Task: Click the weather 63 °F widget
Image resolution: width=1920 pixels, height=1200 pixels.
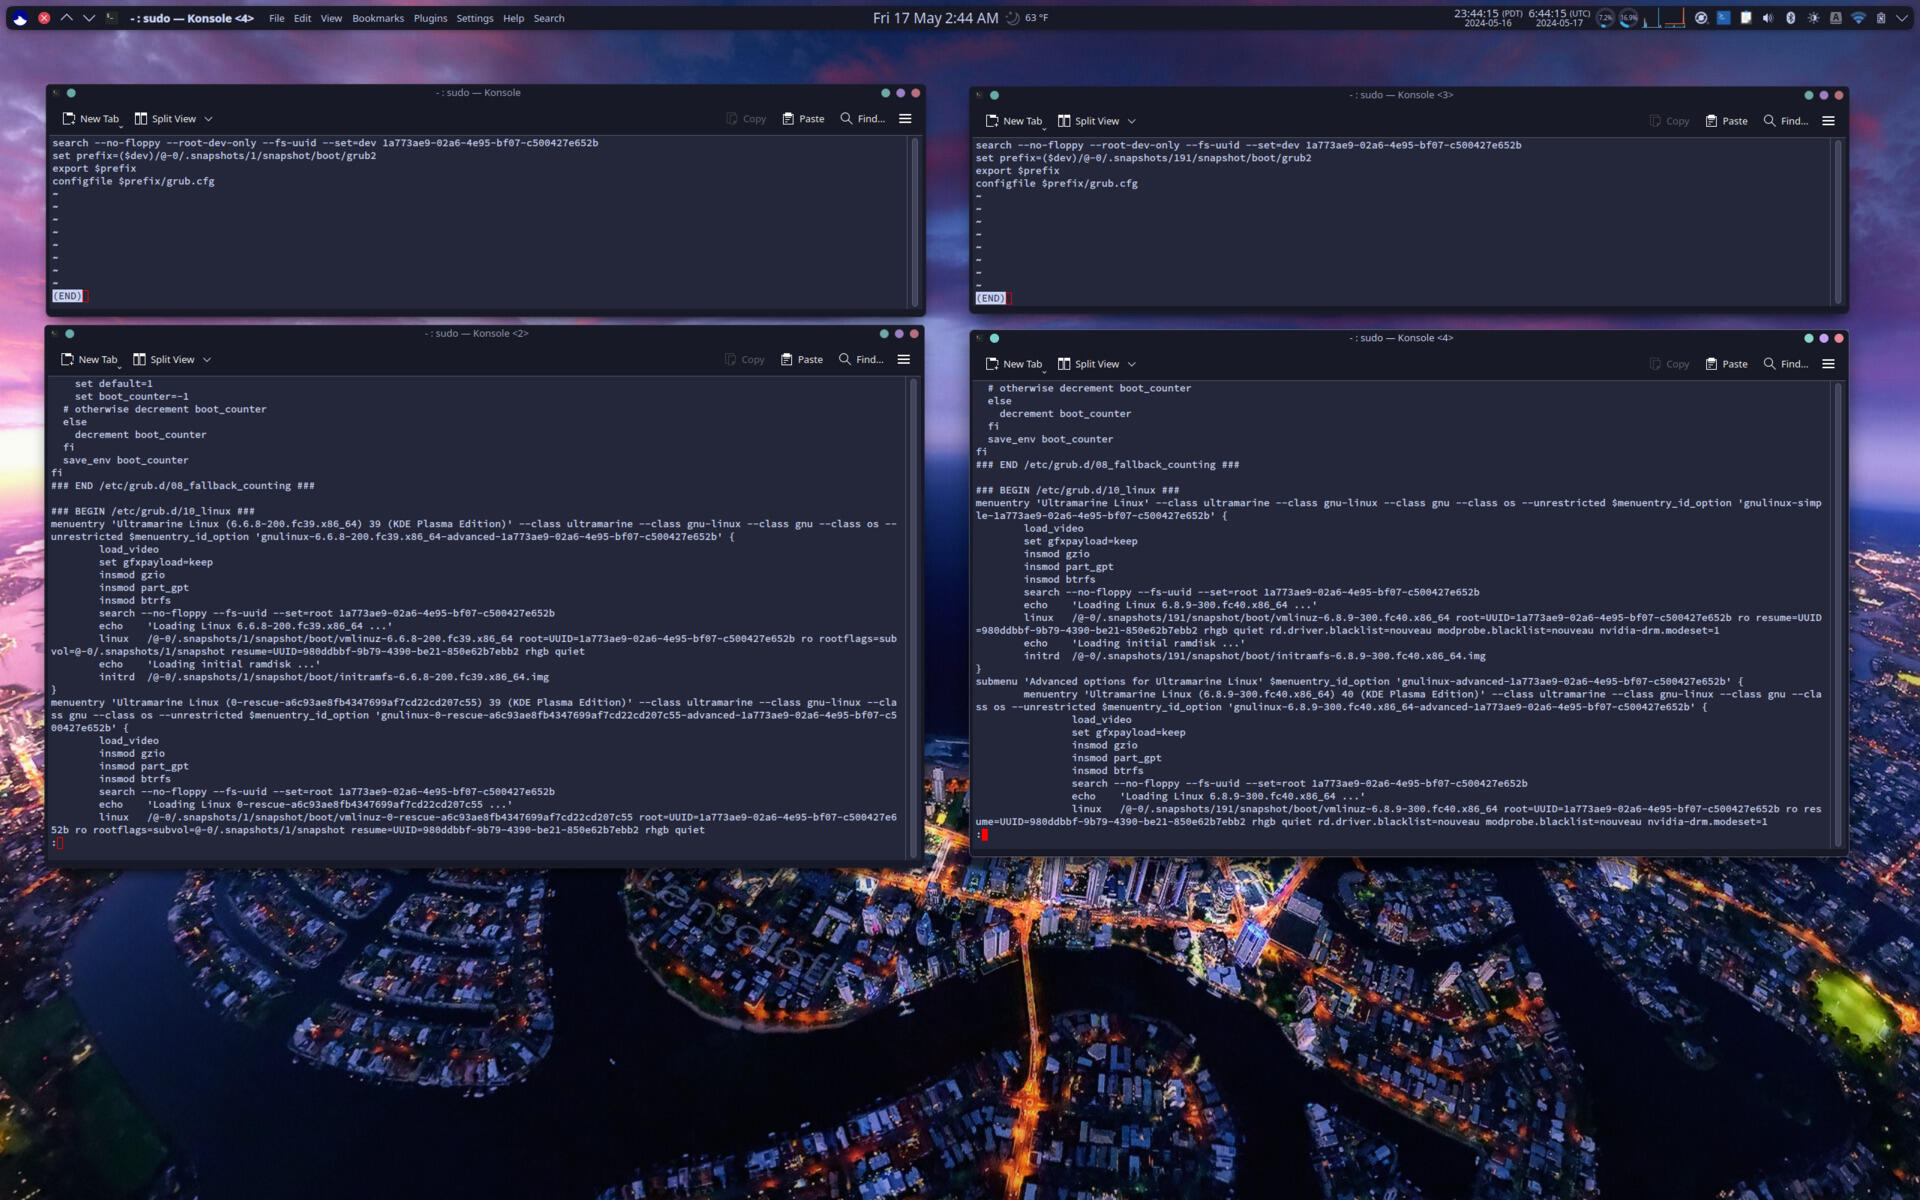Action: [1027, 18]
